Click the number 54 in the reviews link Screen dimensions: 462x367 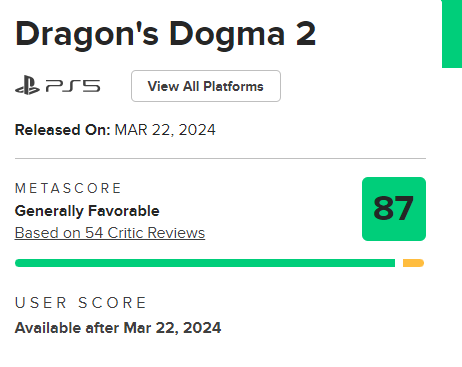pyautogui.click(x=94, y=233)
